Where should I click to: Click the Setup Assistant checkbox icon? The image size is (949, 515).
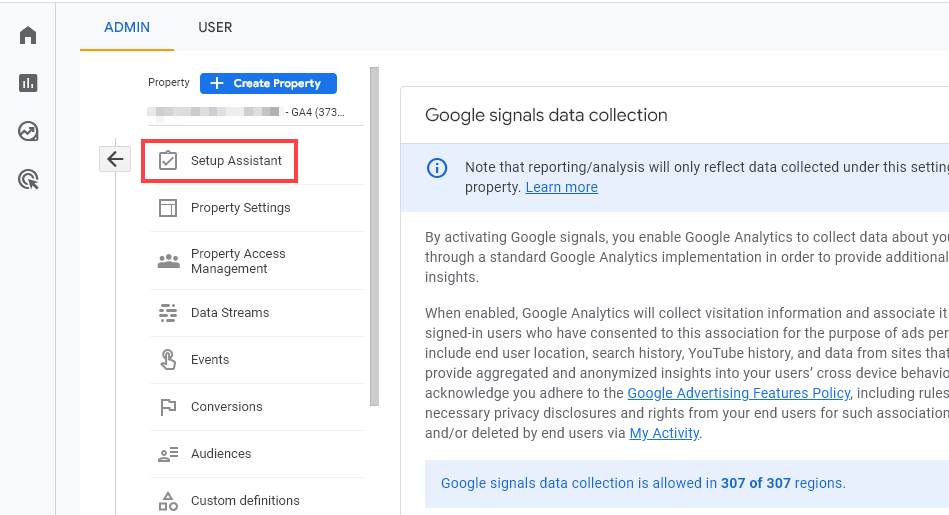tap(168, 160)
